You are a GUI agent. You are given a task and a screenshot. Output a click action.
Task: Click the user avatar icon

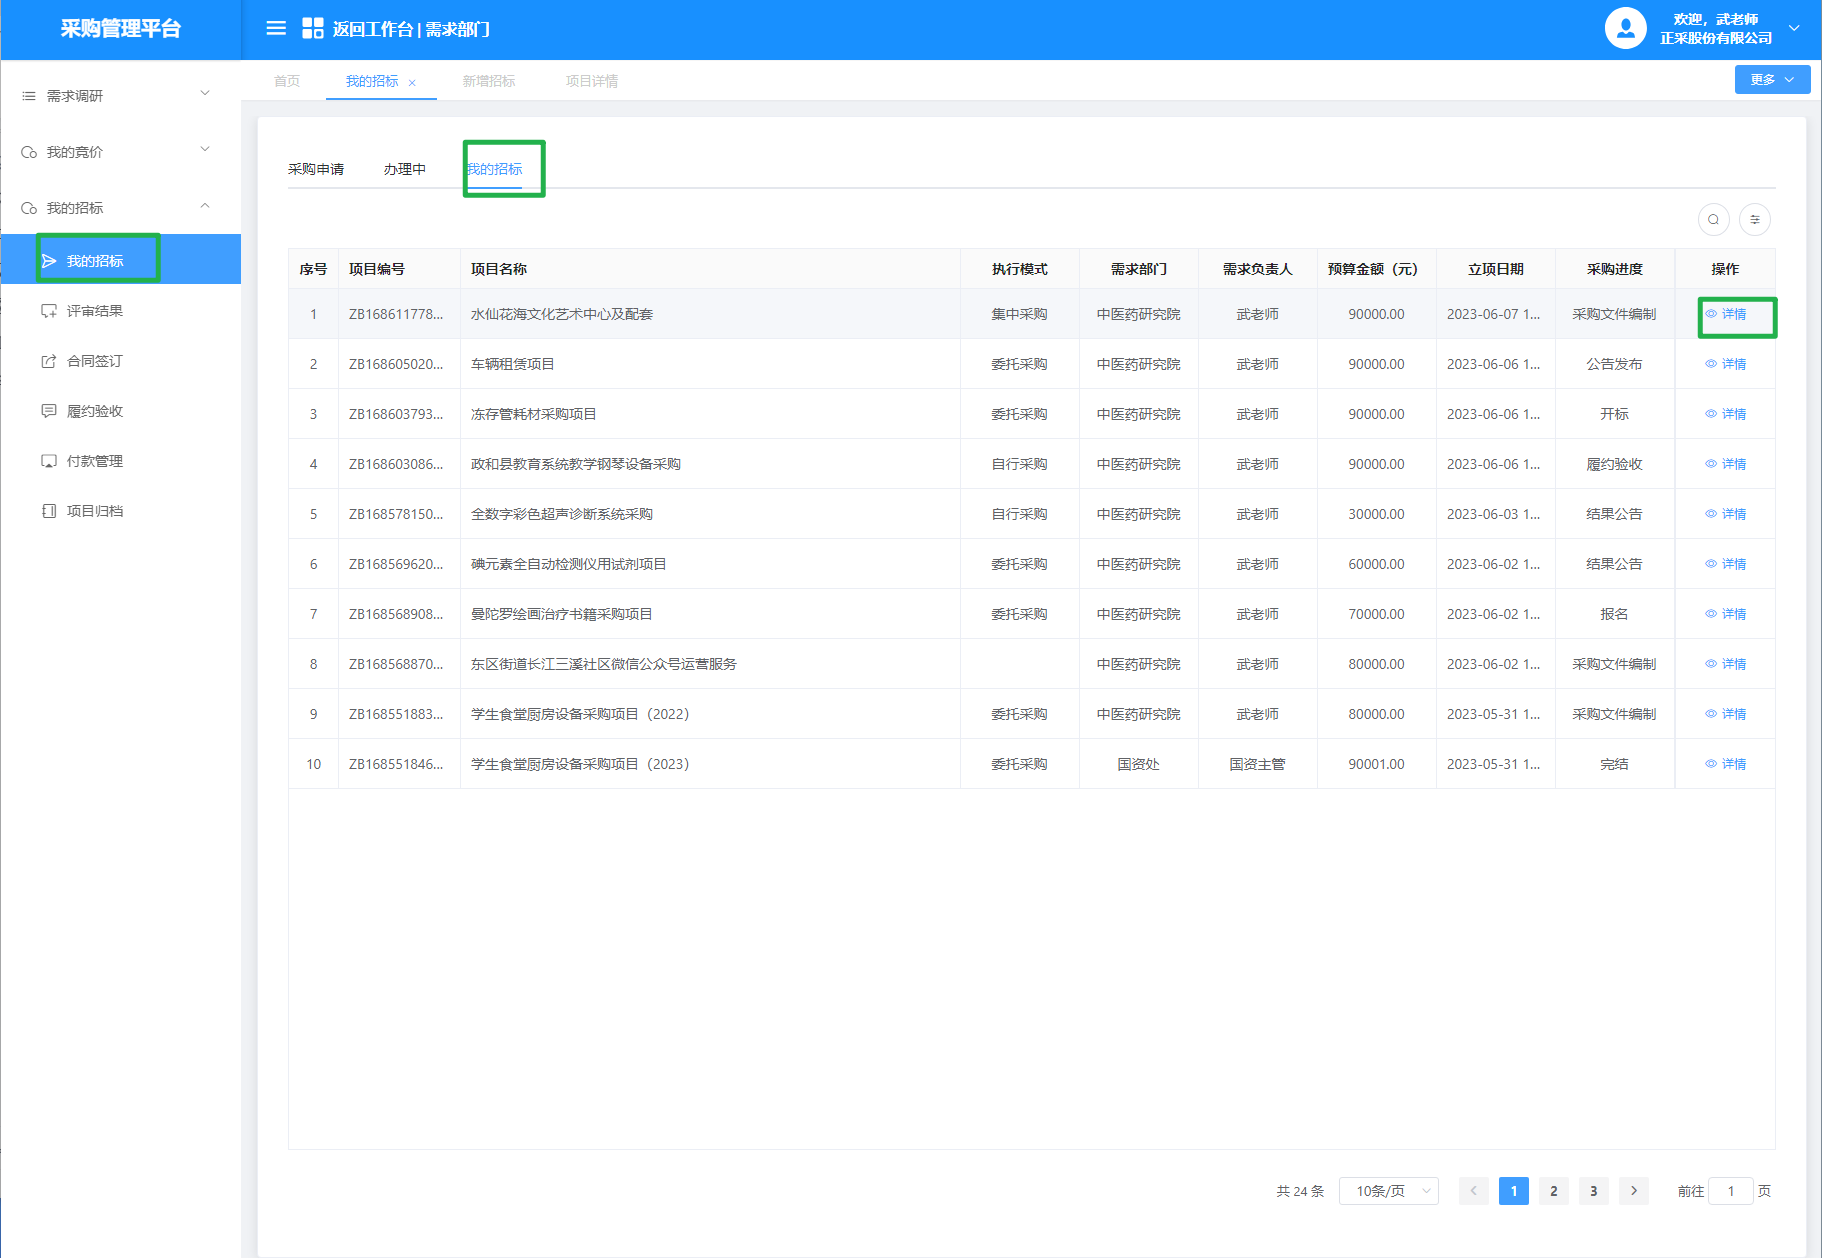coord(1625,28)
